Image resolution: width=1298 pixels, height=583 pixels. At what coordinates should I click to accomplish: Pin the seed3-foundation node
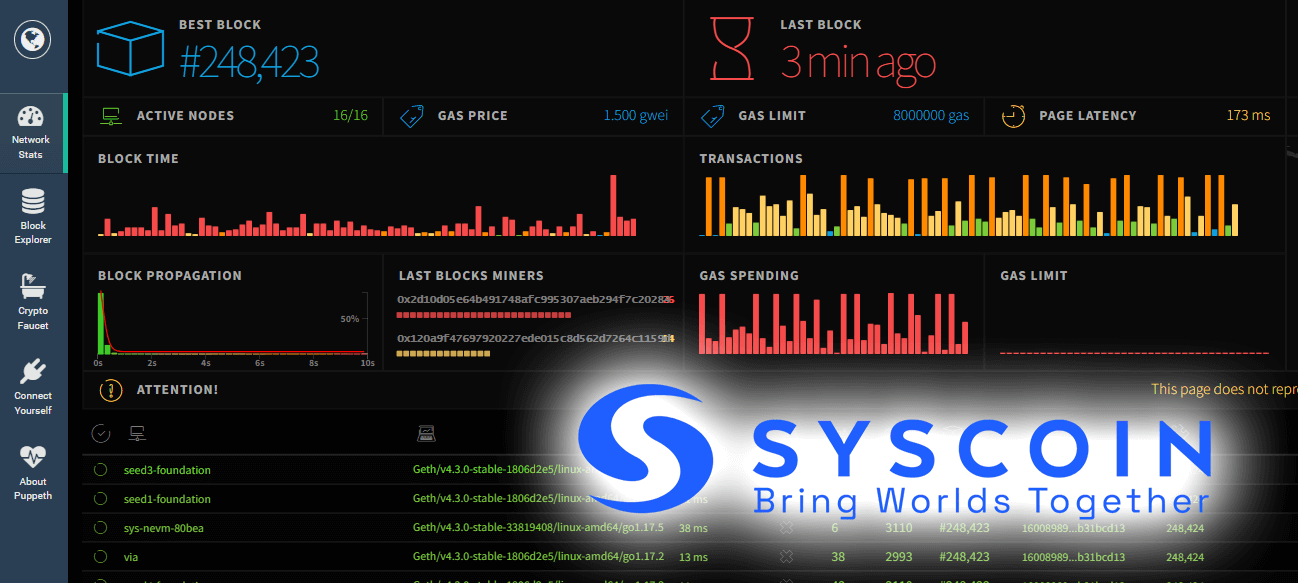pos(100,470)
